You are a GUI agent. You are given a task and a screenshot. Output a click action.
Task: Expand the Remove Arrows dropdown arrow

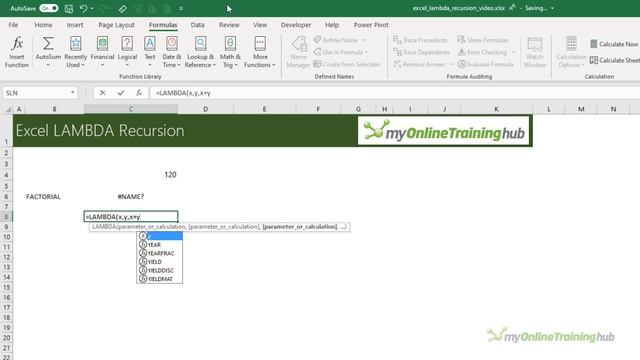pyautogui.click(x=451, y=64)
